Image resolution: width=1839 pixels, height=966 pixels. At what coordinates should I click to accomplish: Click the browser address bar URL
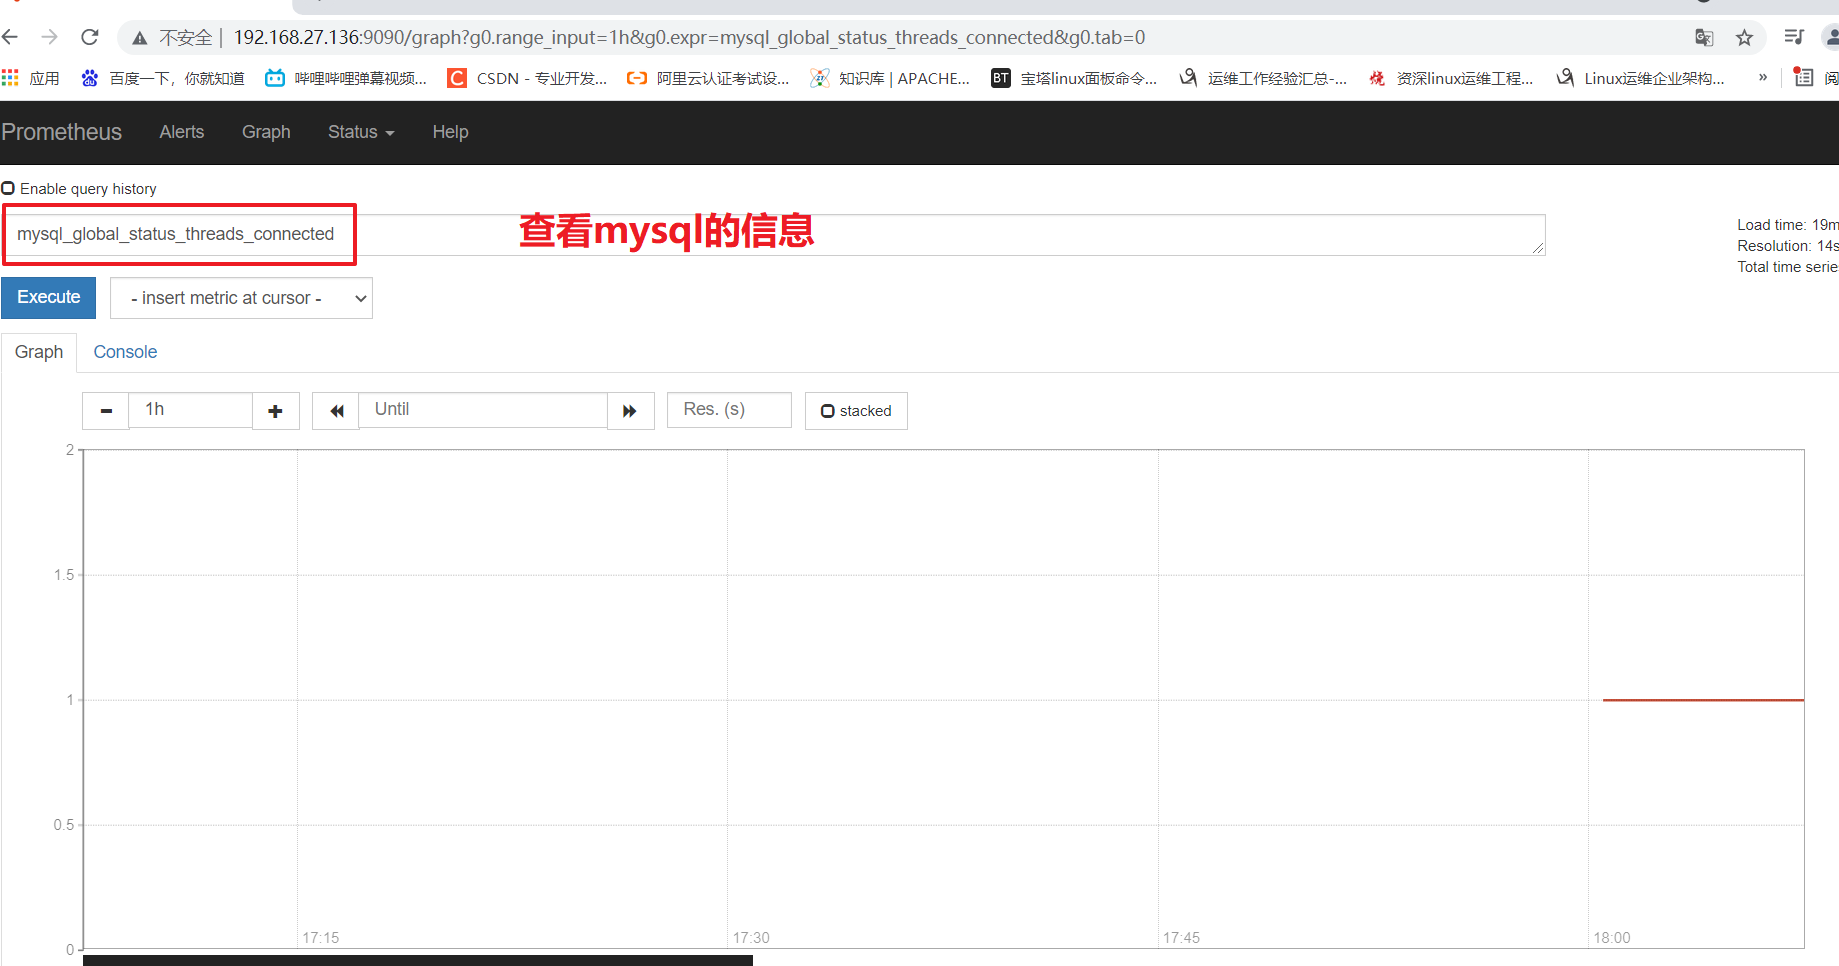coord(689,37)
